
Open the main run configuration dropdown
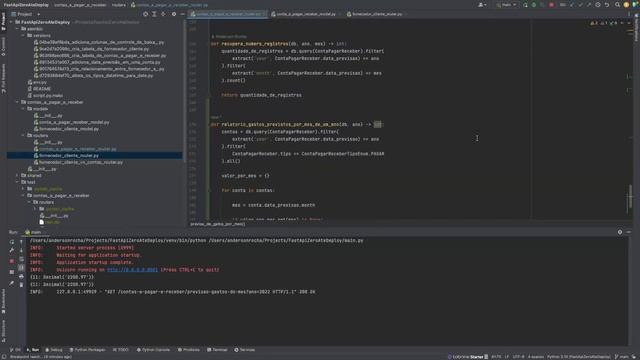506,5
